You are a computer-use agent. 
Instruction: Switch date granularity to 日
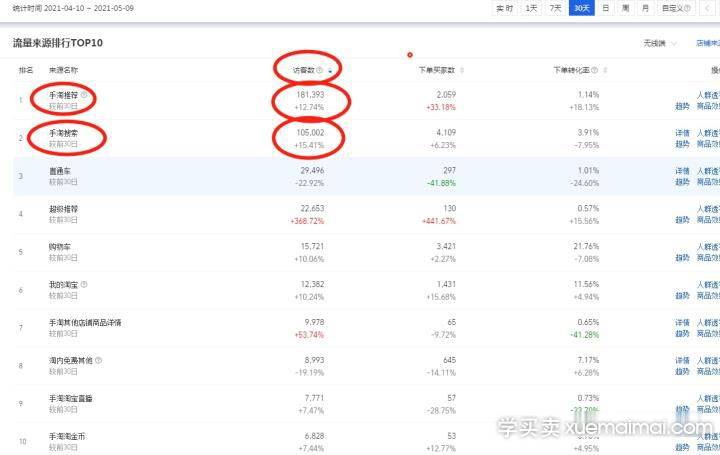coord(606,8)
